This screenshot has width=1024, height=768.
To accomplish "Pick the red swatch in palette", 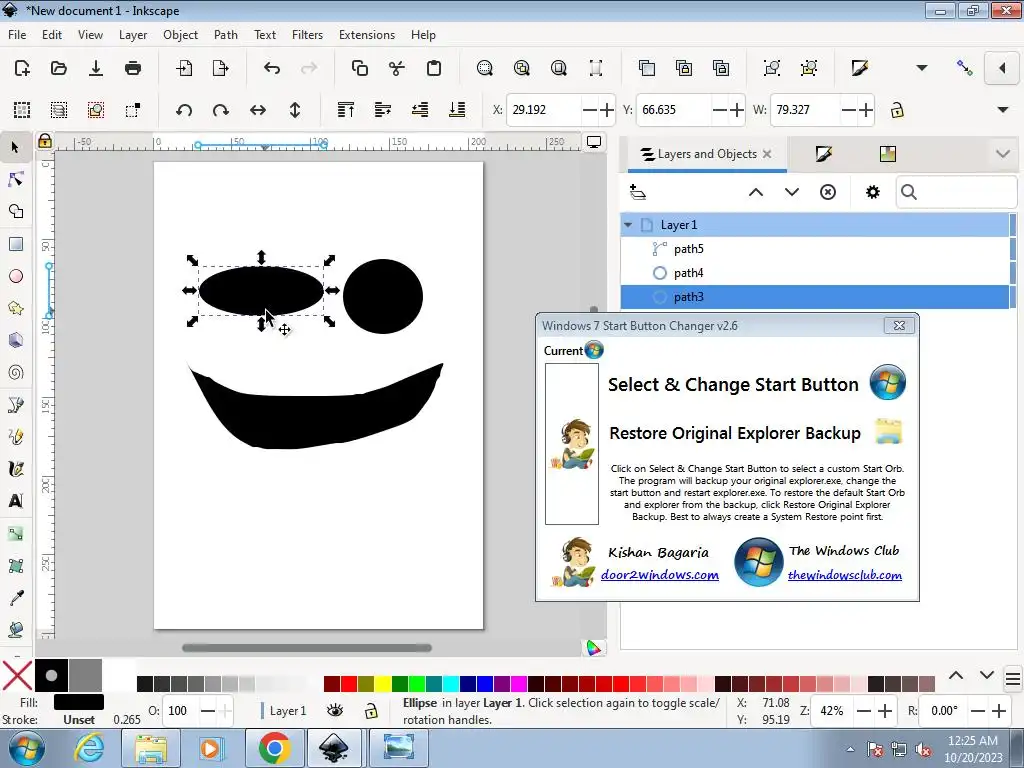I will [349, 684].
